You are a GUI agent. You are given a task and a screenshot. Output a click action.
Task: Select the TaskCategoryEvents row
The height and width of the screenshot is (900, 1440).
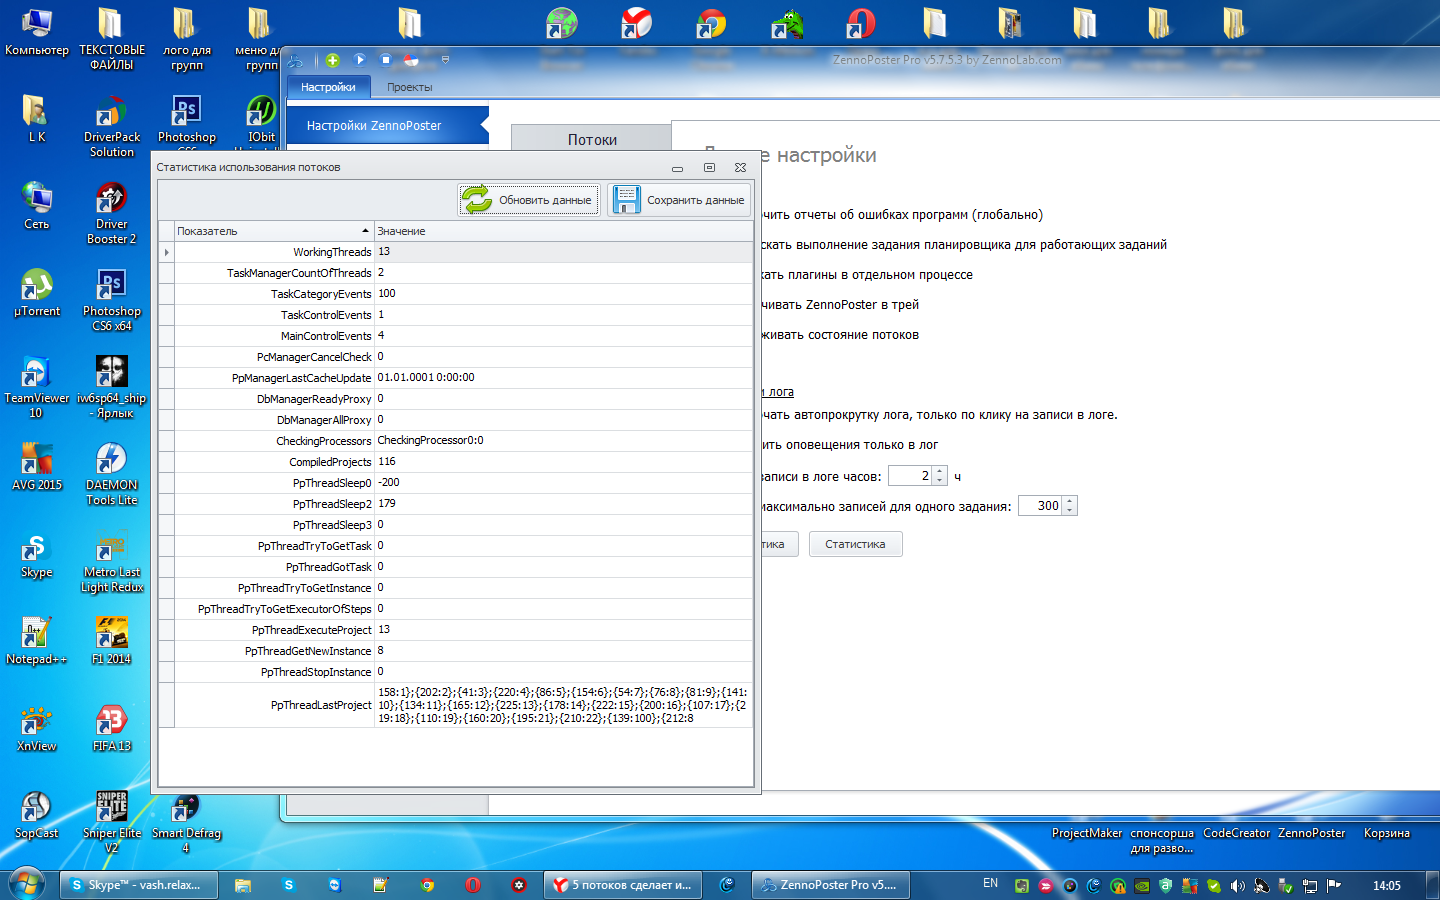click(x=456, y=294)
